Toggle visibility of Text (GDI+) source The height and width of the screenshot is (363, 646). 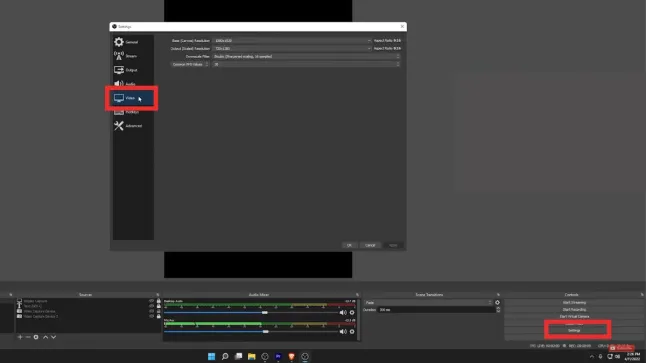pos(152,306)
